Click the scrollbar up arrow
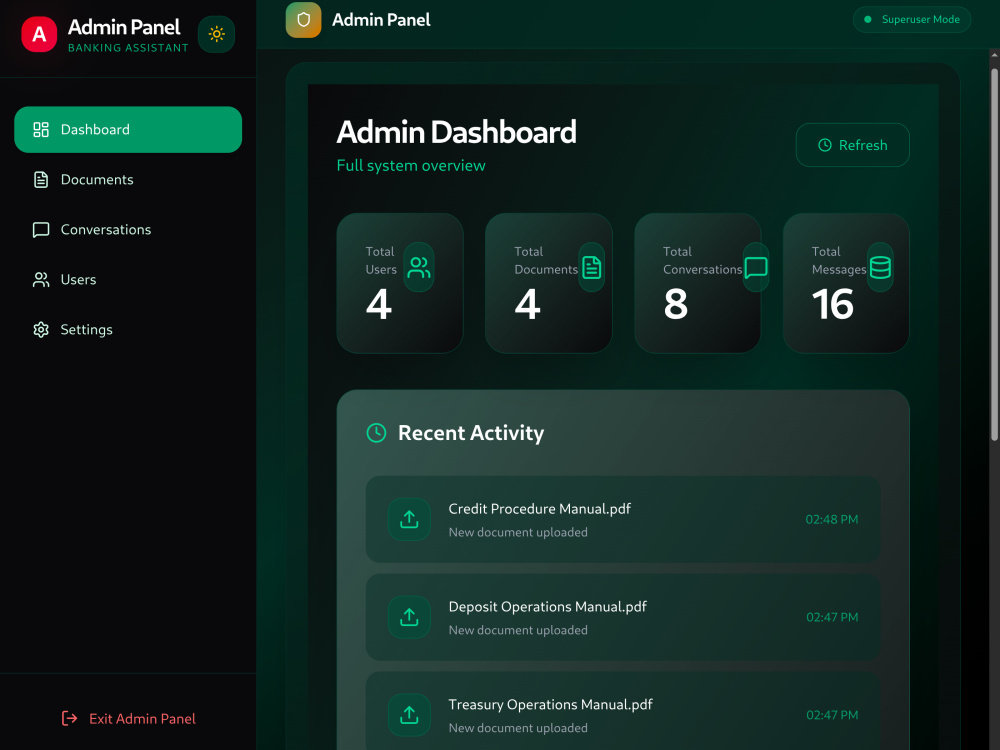Image resolution: width=1000 pixels, height=750 pixels. point(994,55)
